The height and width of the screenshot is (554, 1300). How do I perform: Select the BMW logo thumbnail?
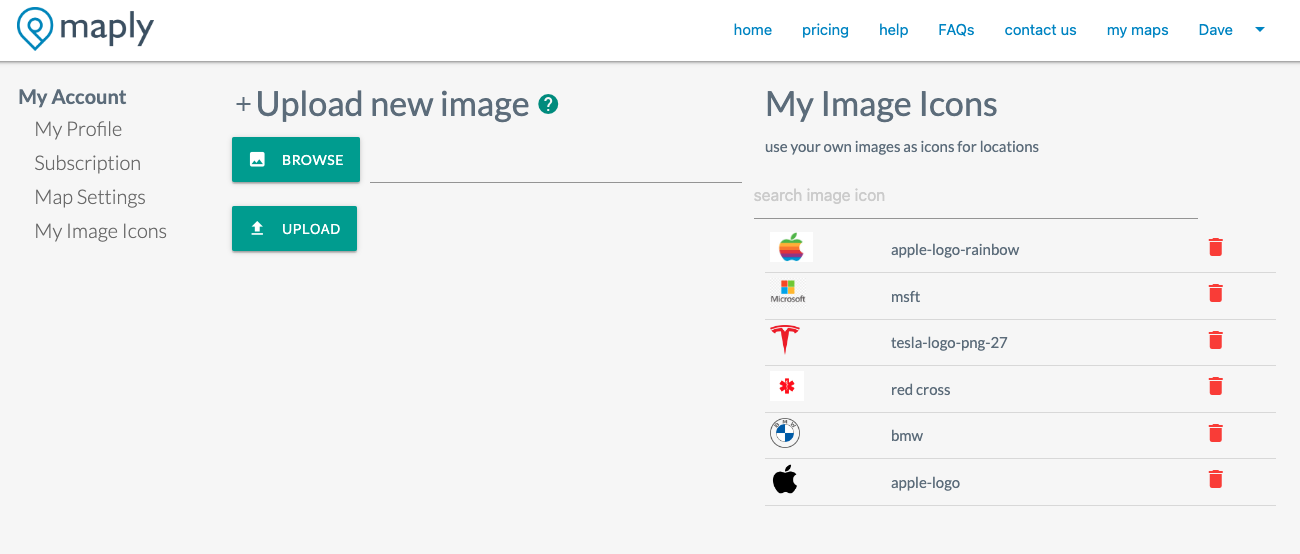(785, 433)
